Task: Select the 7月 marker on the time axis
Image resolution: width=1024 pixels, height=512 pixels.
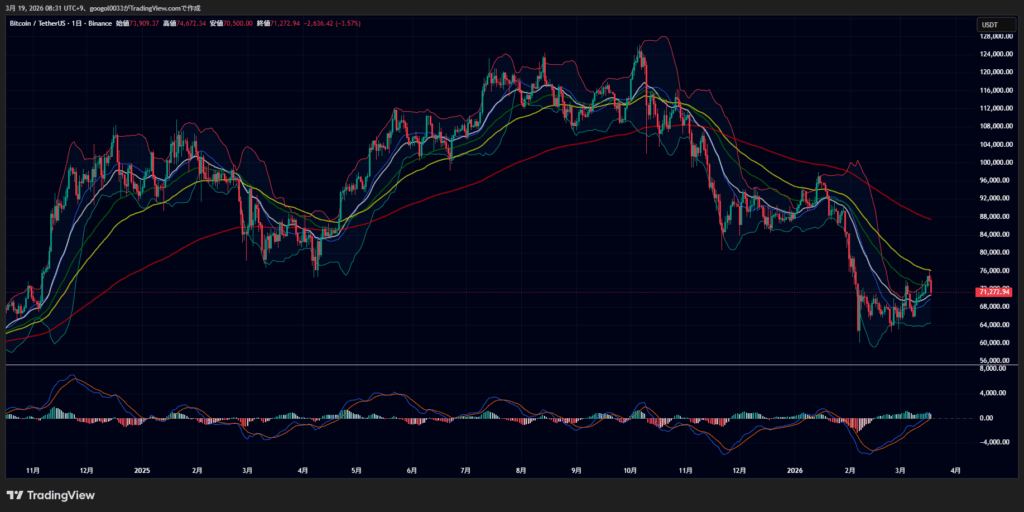Action: click(x=464, y=469)
